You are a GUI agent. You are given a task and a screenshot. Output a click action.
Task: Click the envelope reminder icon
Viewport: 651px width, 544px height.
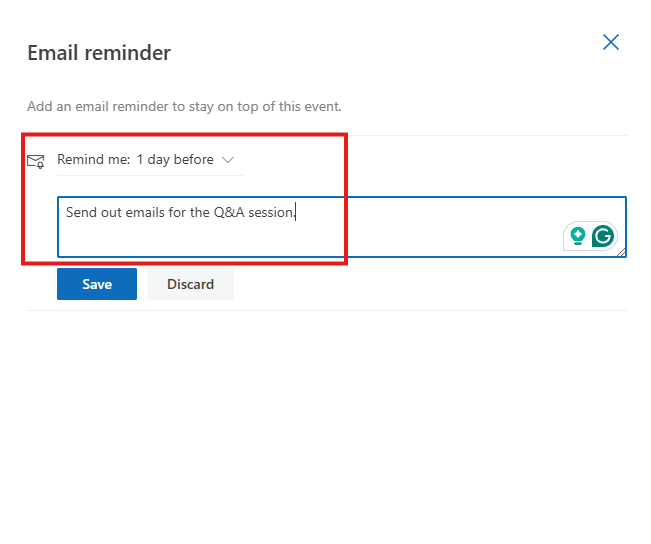(x=36, y=160)
